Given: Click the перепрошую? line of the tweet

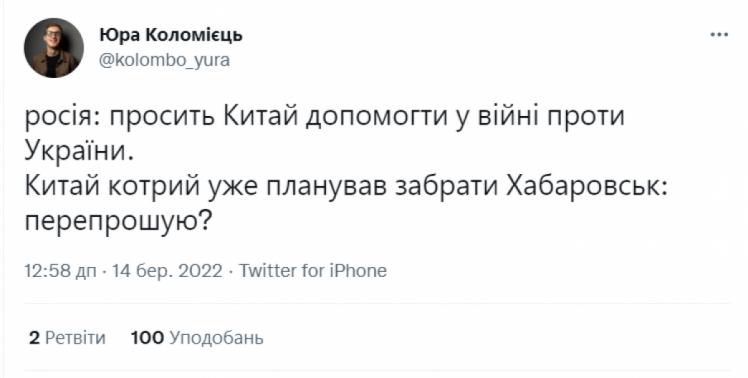Looking at the screenshot, I should point(118,221).
